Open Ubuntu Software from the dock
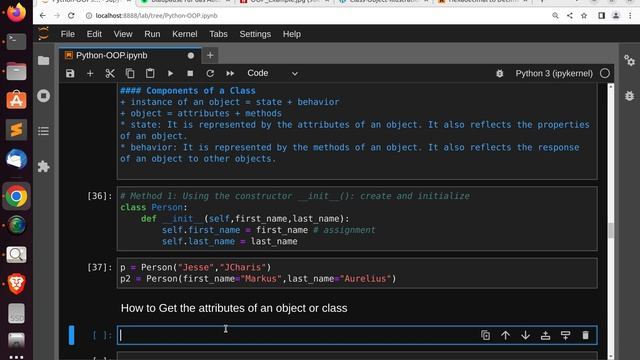This screenshot has width=640, height=360. 16,100
